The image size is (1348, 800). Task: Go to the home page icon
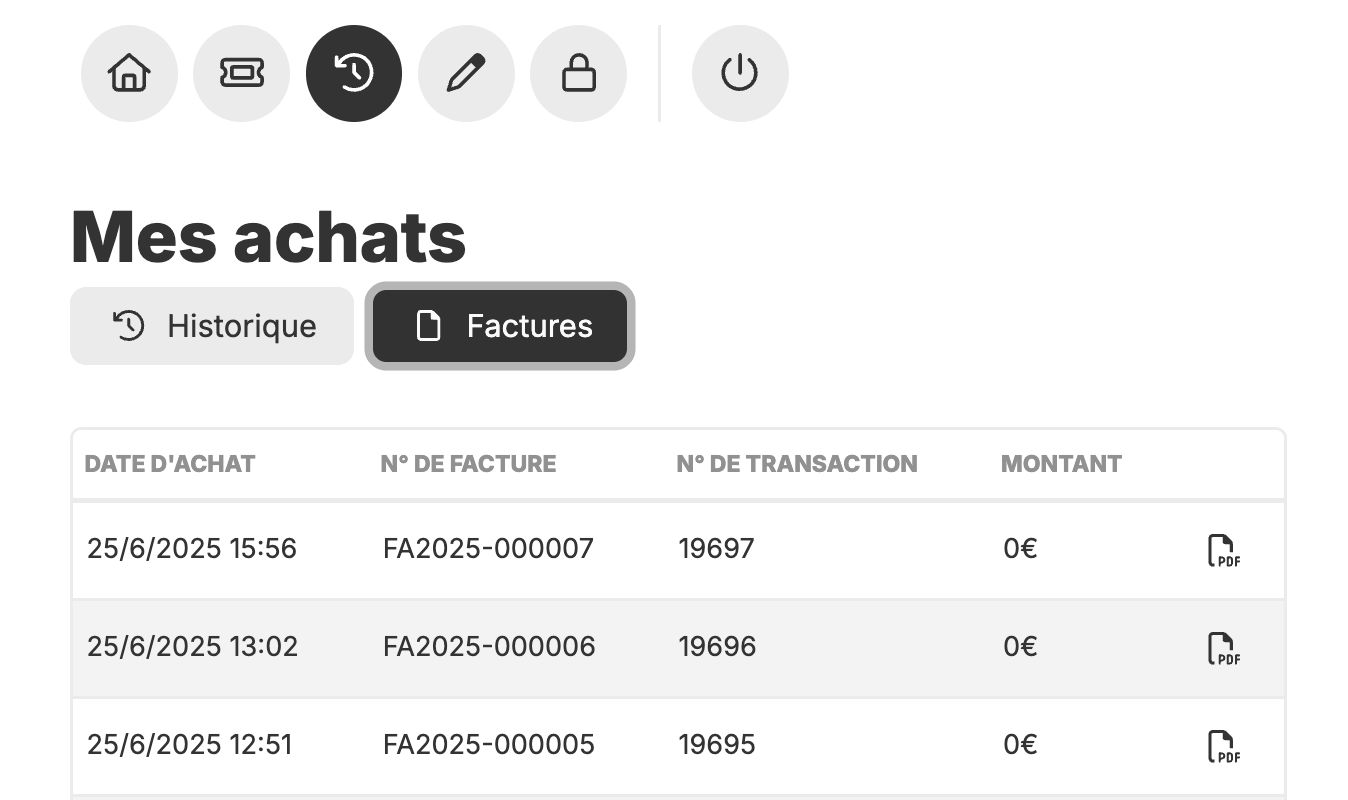point(129,74)
